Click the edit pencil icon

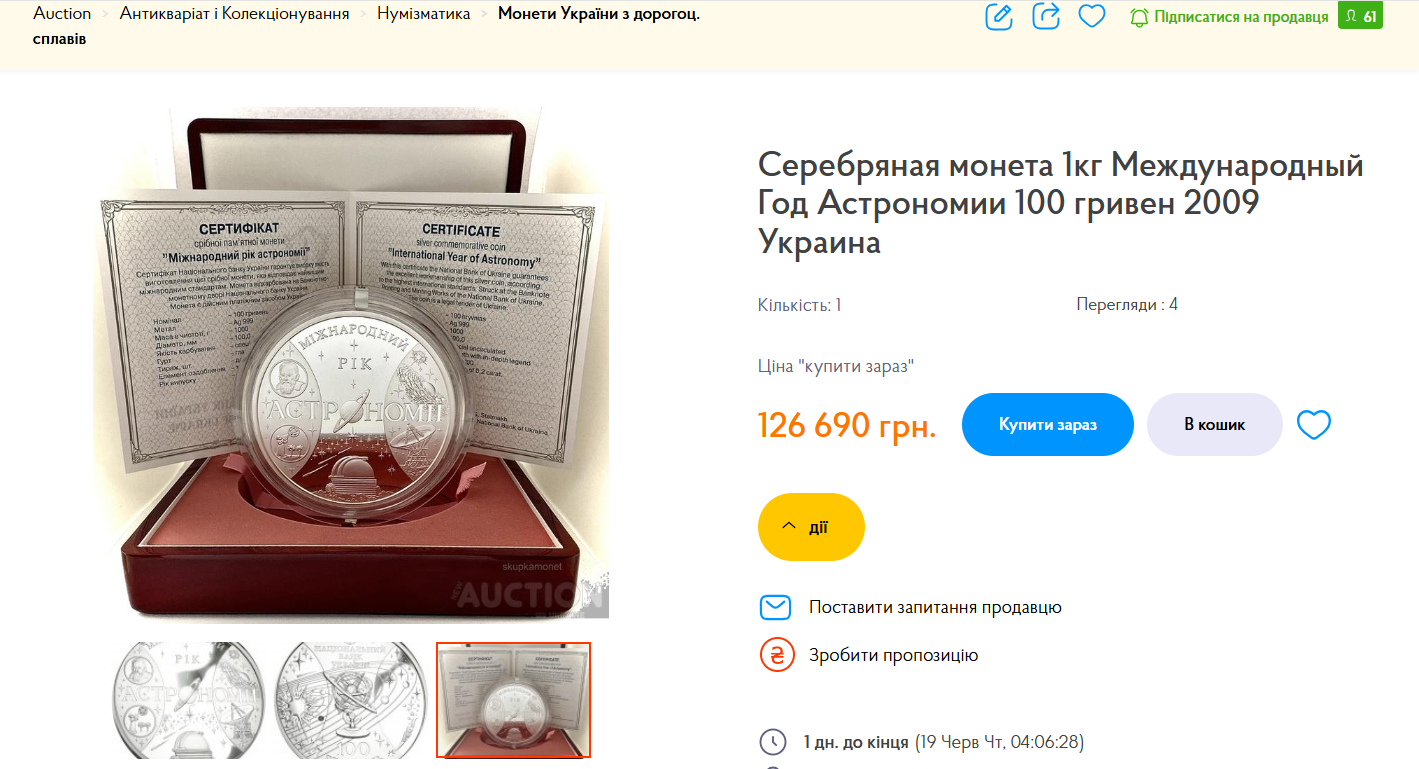point(999,16)
